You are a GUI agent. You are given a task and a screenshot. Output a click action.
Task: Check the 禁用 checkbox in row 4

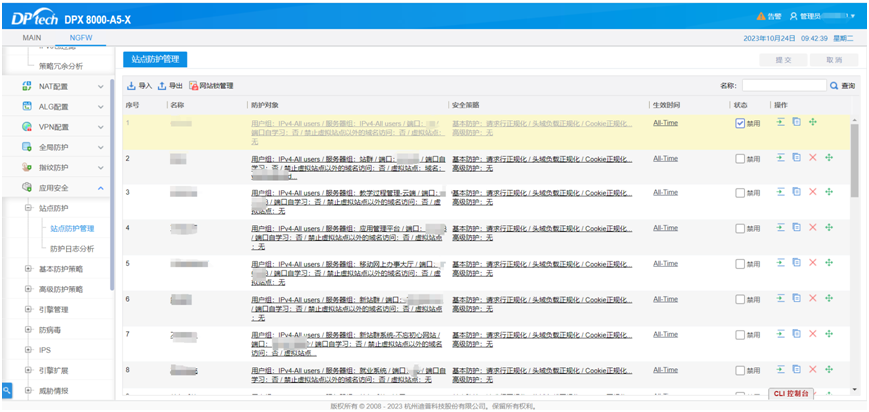(x=740, y=228)
